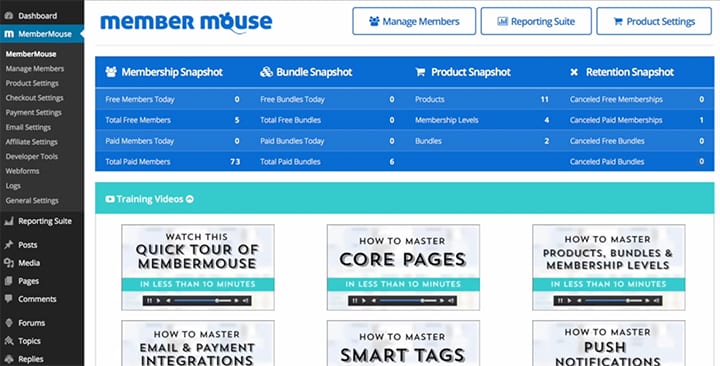Image resolution: width=720 pixels, height=366 pixels.
Task: Click the Paid Bundles Today row
Action: pos(327,141)
